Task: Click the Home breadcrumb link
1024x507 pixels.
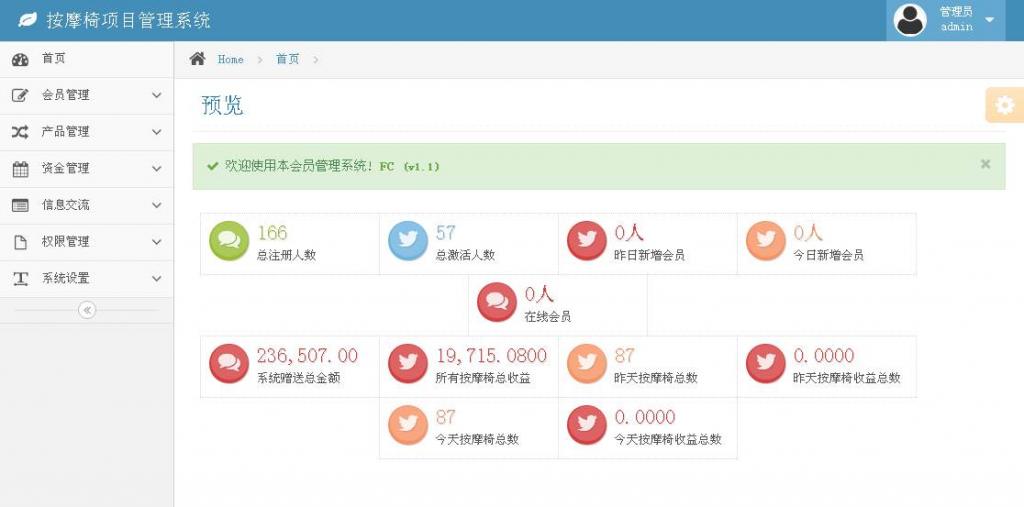Action: (230, 60)
